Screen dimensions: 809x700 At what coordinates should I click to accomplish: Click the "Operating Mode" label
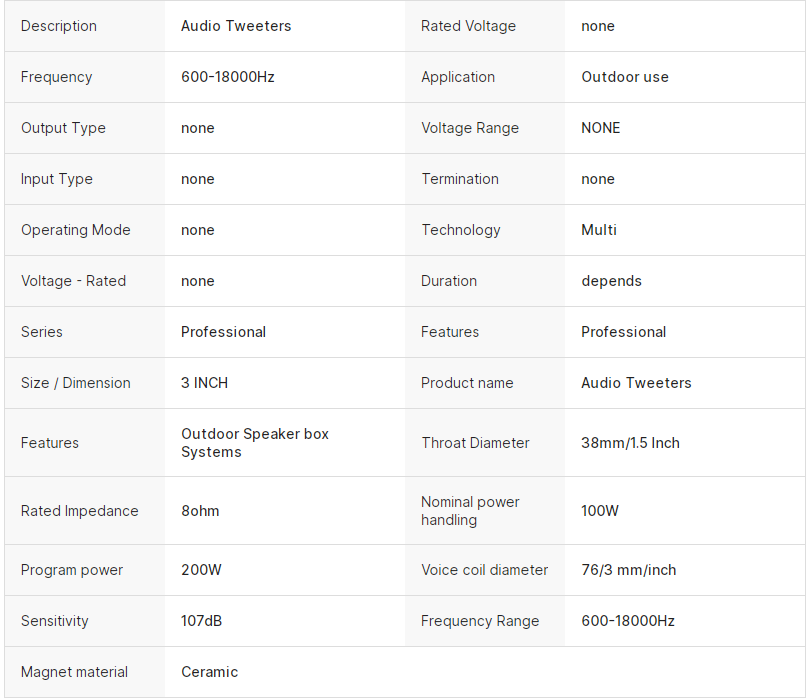[x=76, y=230]
